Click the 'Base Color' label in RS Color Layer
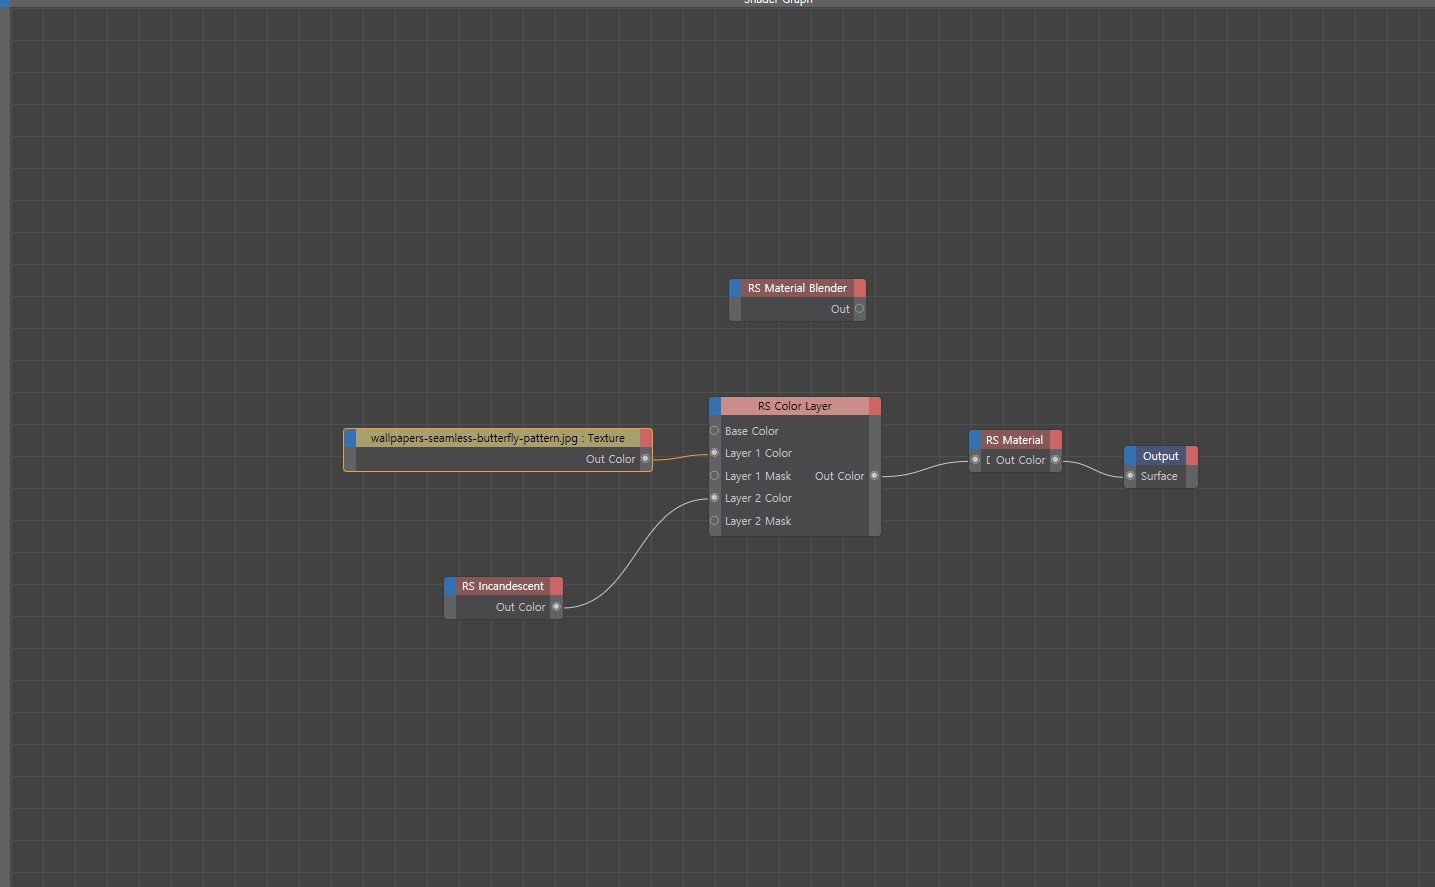1435x887 pixels. [752, 431]
